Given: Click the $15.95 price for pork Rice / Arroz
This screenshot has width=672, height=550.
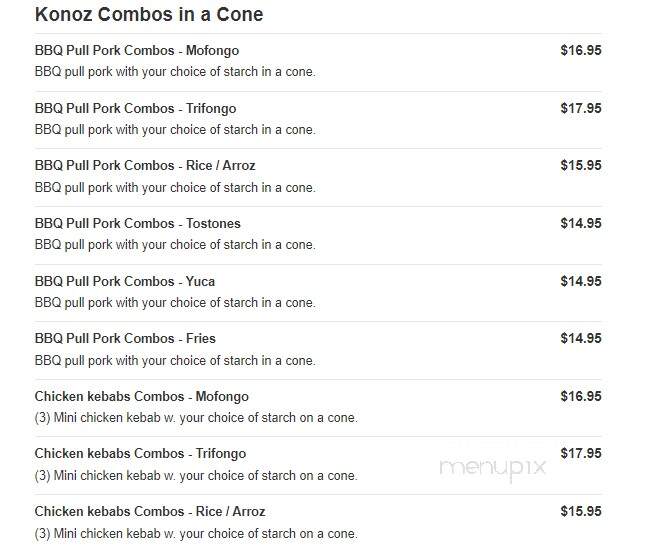Looking at the screenshot, I should click(x=581, y=165).
